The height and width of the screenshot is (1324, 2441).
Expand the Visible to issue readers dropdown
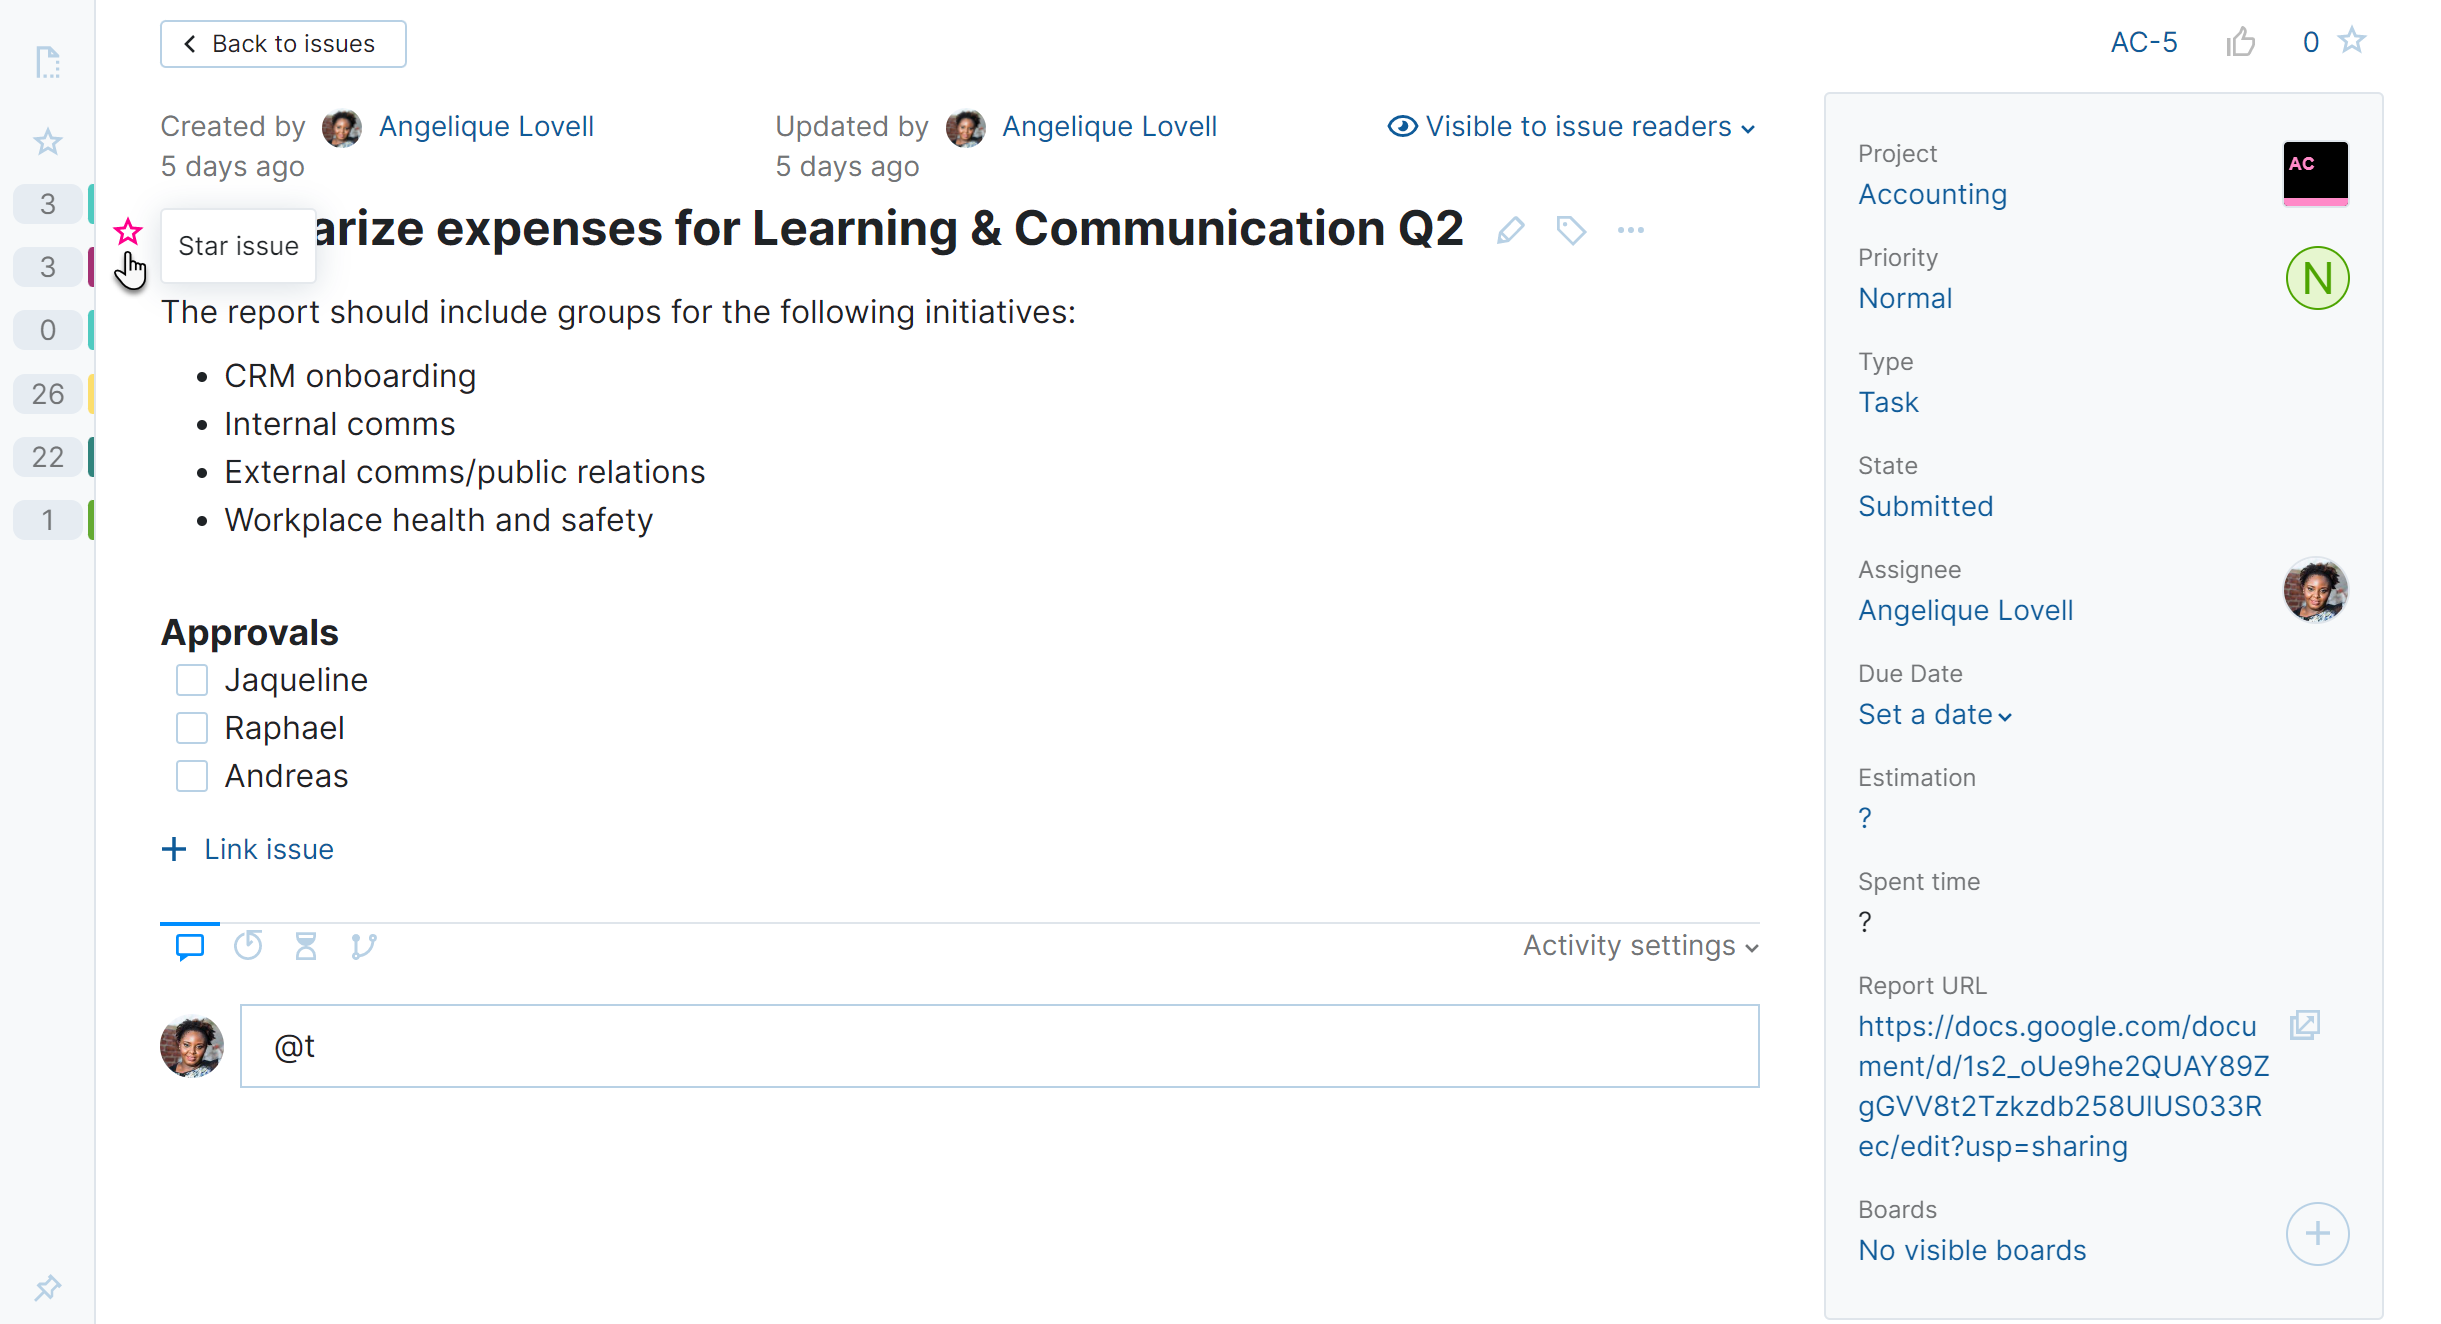click(x=1570, y=127)
